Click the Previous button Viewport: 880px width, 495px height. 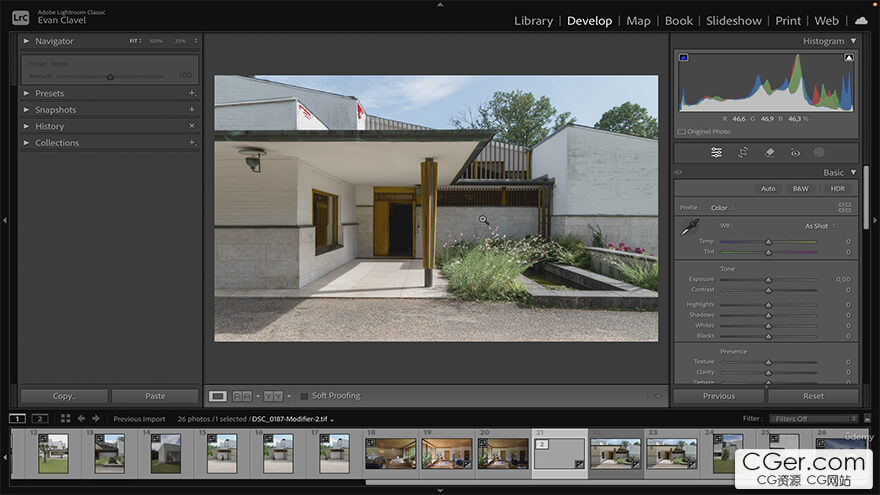click(718, 396)
